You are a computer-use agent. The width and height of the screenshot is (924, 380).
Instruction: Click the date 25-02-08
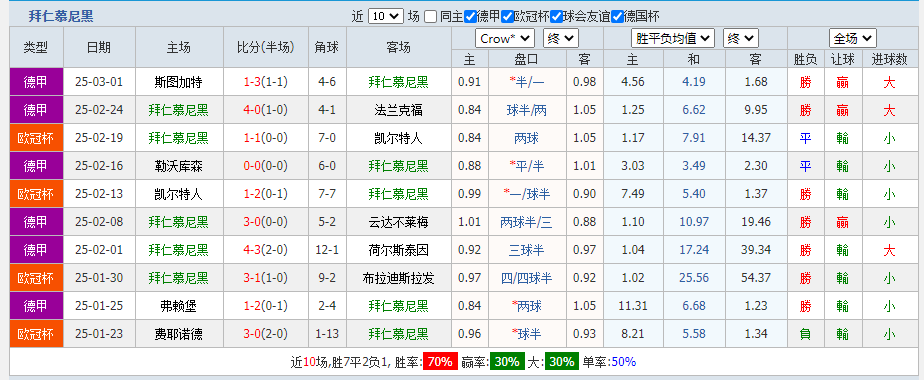point(99,222)
